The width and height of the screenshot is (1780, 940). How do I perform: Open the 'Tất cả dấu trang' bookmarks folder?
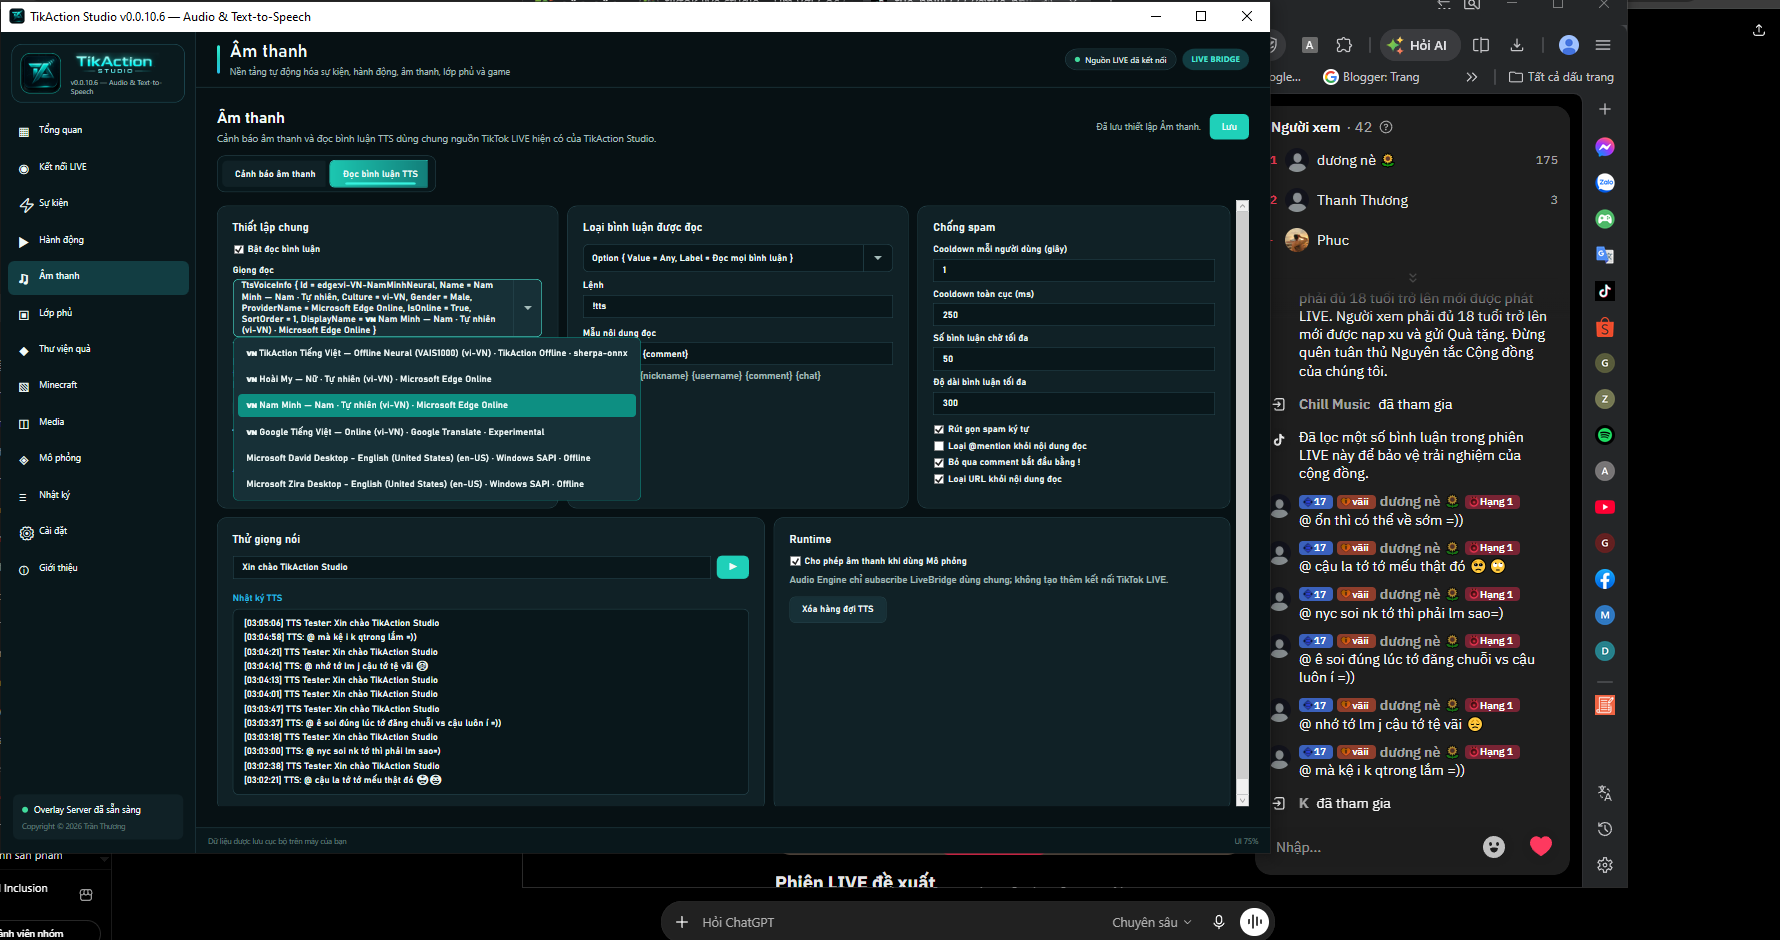point(1561,77)
